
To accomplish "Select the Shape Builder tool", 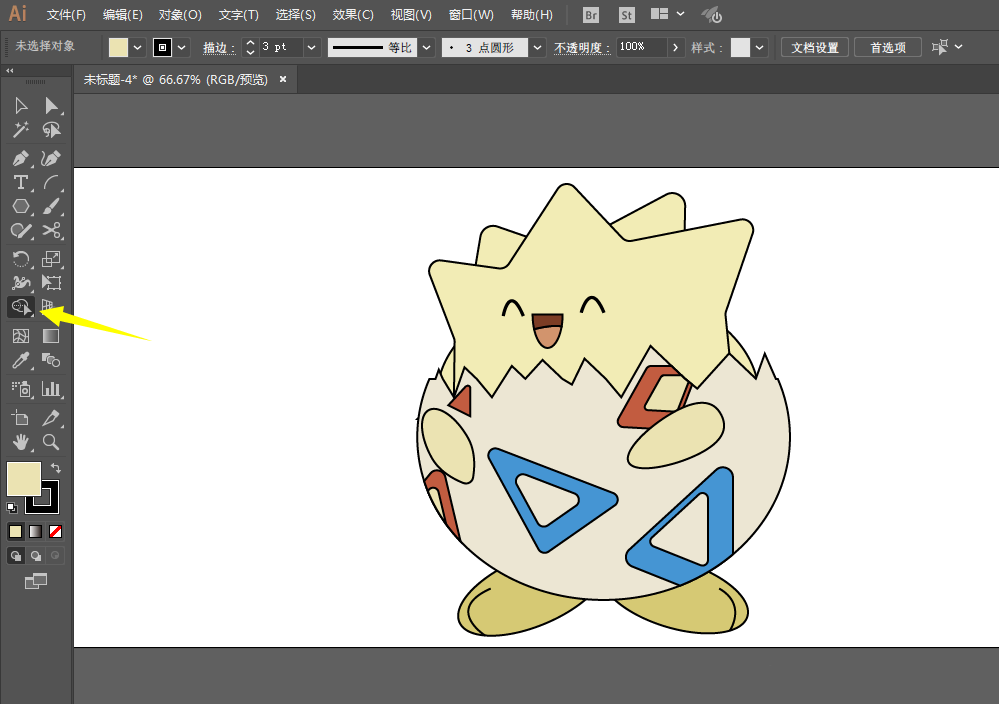I will (x=21, y=307).
